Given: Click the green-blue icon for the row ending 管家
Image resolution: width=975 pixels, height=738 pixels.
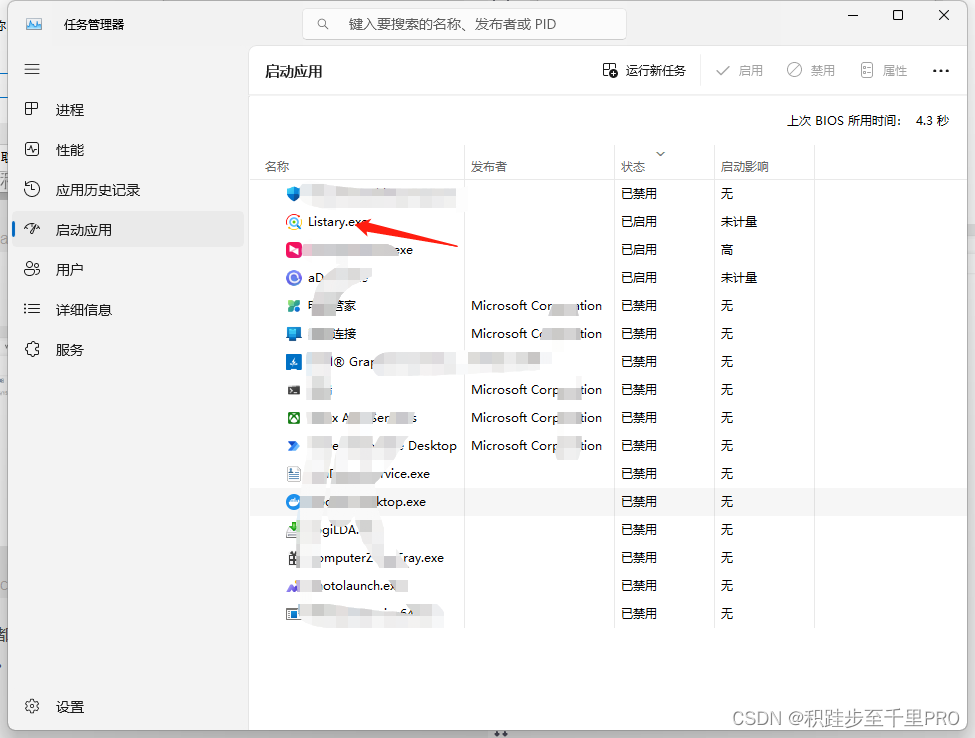Looking at the screenshot, I should pos(293,305).
